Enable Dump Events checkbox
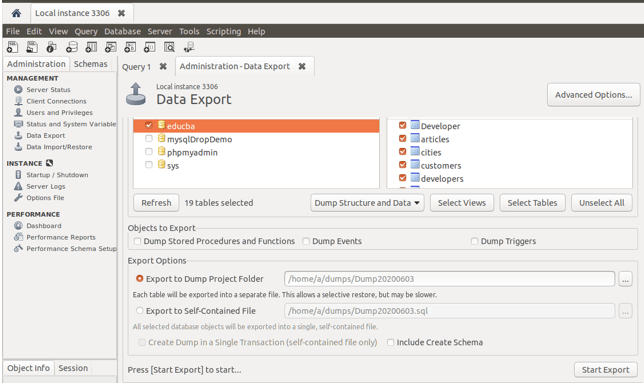This screenshot has height=384, width=644. click(306, 241)
